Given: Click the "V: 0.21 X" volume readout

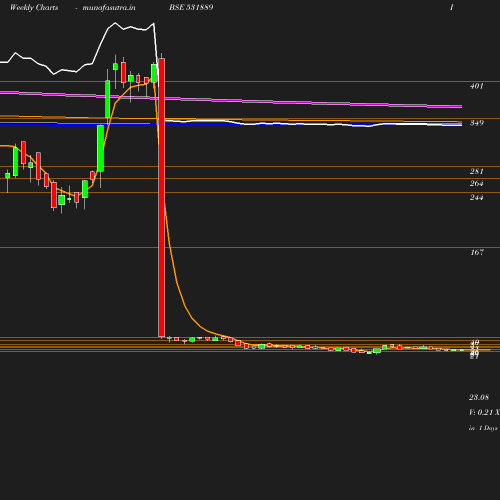Looking at the screenshot, I should click(484, 412).
